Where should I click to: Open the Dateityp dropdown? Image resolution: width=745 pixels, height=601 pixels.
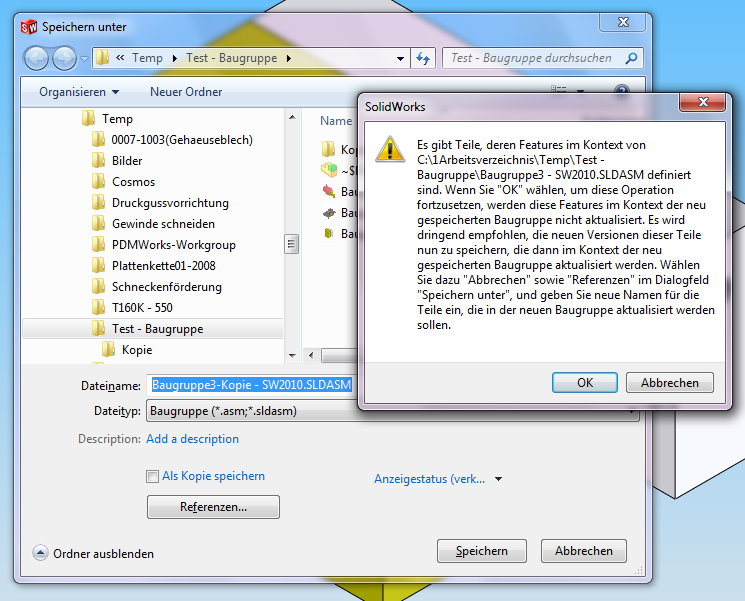point(393,410)
